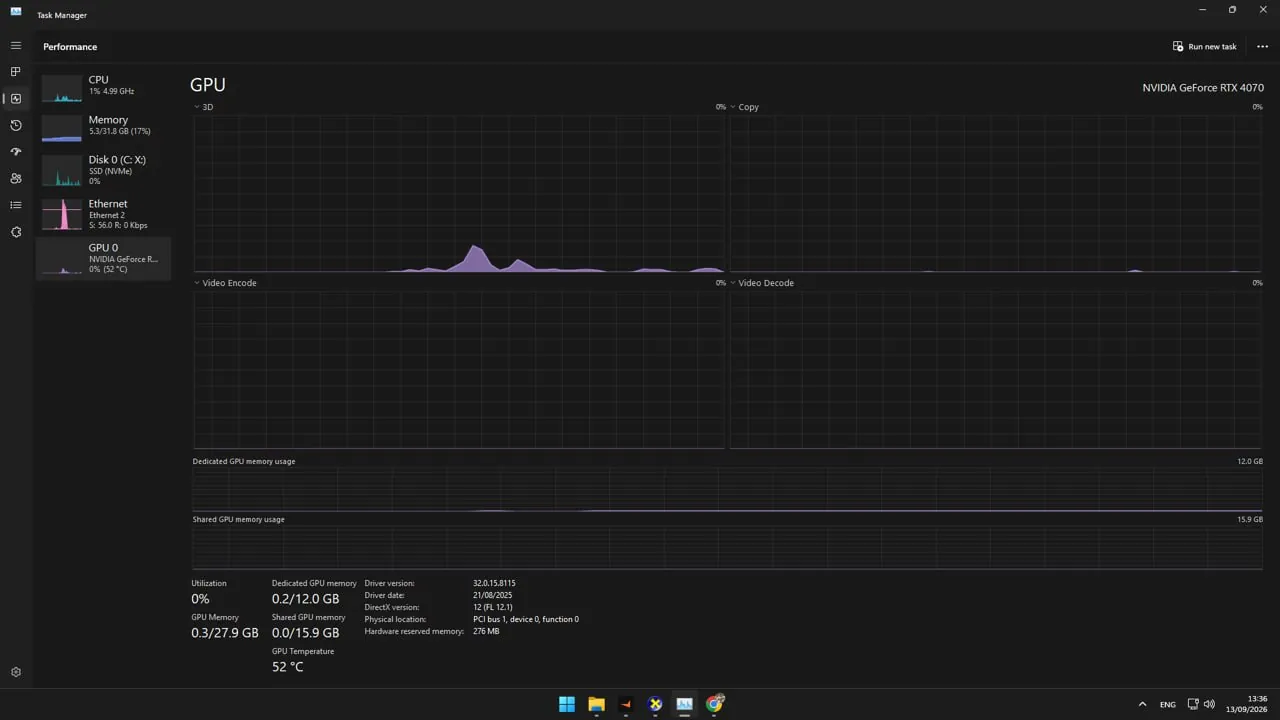The width and height of the screenshot is (1280, 720).
Task: Click the GPU temperature reading 52 °C
Action: pos(287,667)
